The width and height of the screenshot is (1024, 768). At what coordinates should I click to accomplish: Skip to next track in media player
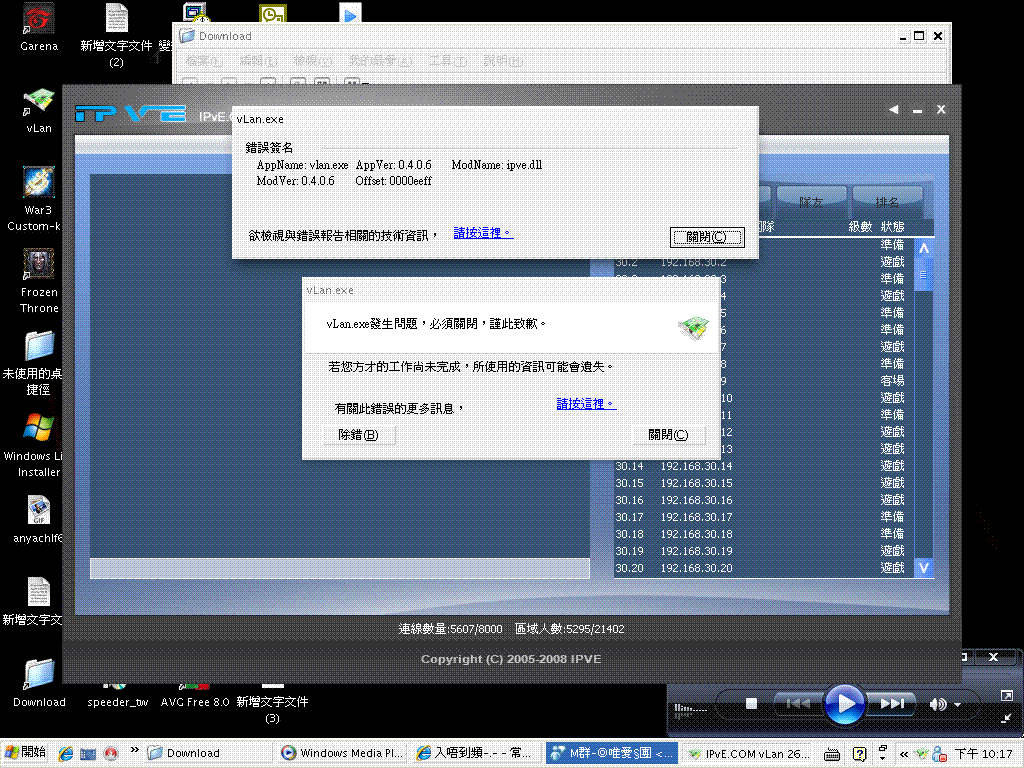[x=891, y=704]
